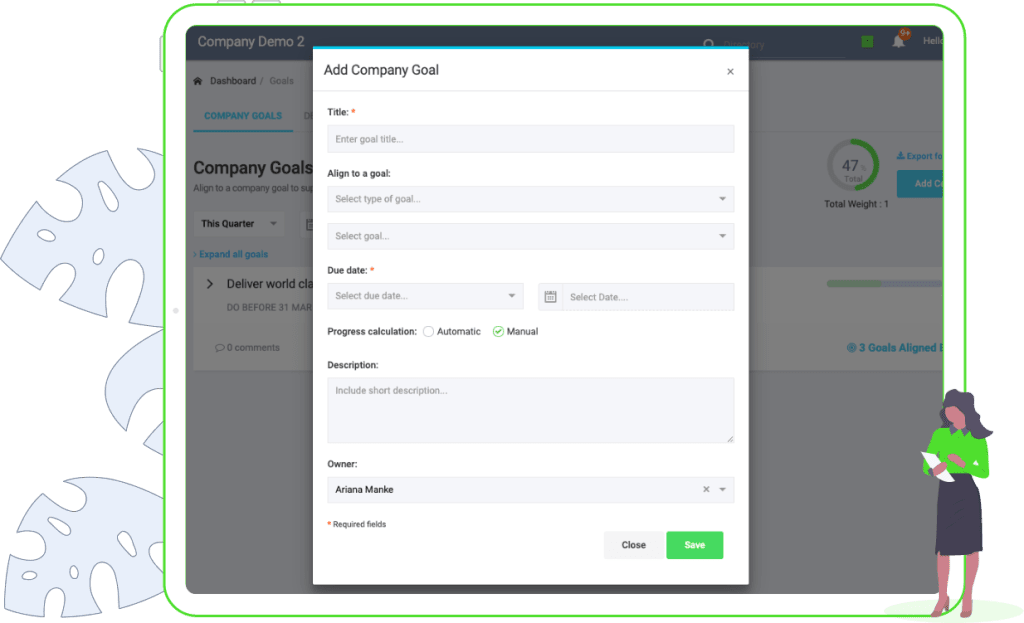Switch to the Company Goals tab
The height and width of the screenshot is (623, 1024).
(x=243, y=116)
